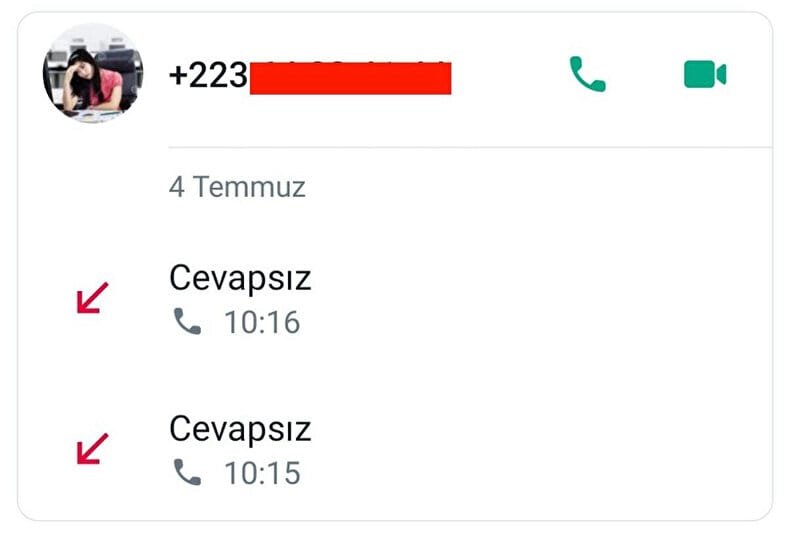Tap the gray phone icon next to 10:15

187,472
